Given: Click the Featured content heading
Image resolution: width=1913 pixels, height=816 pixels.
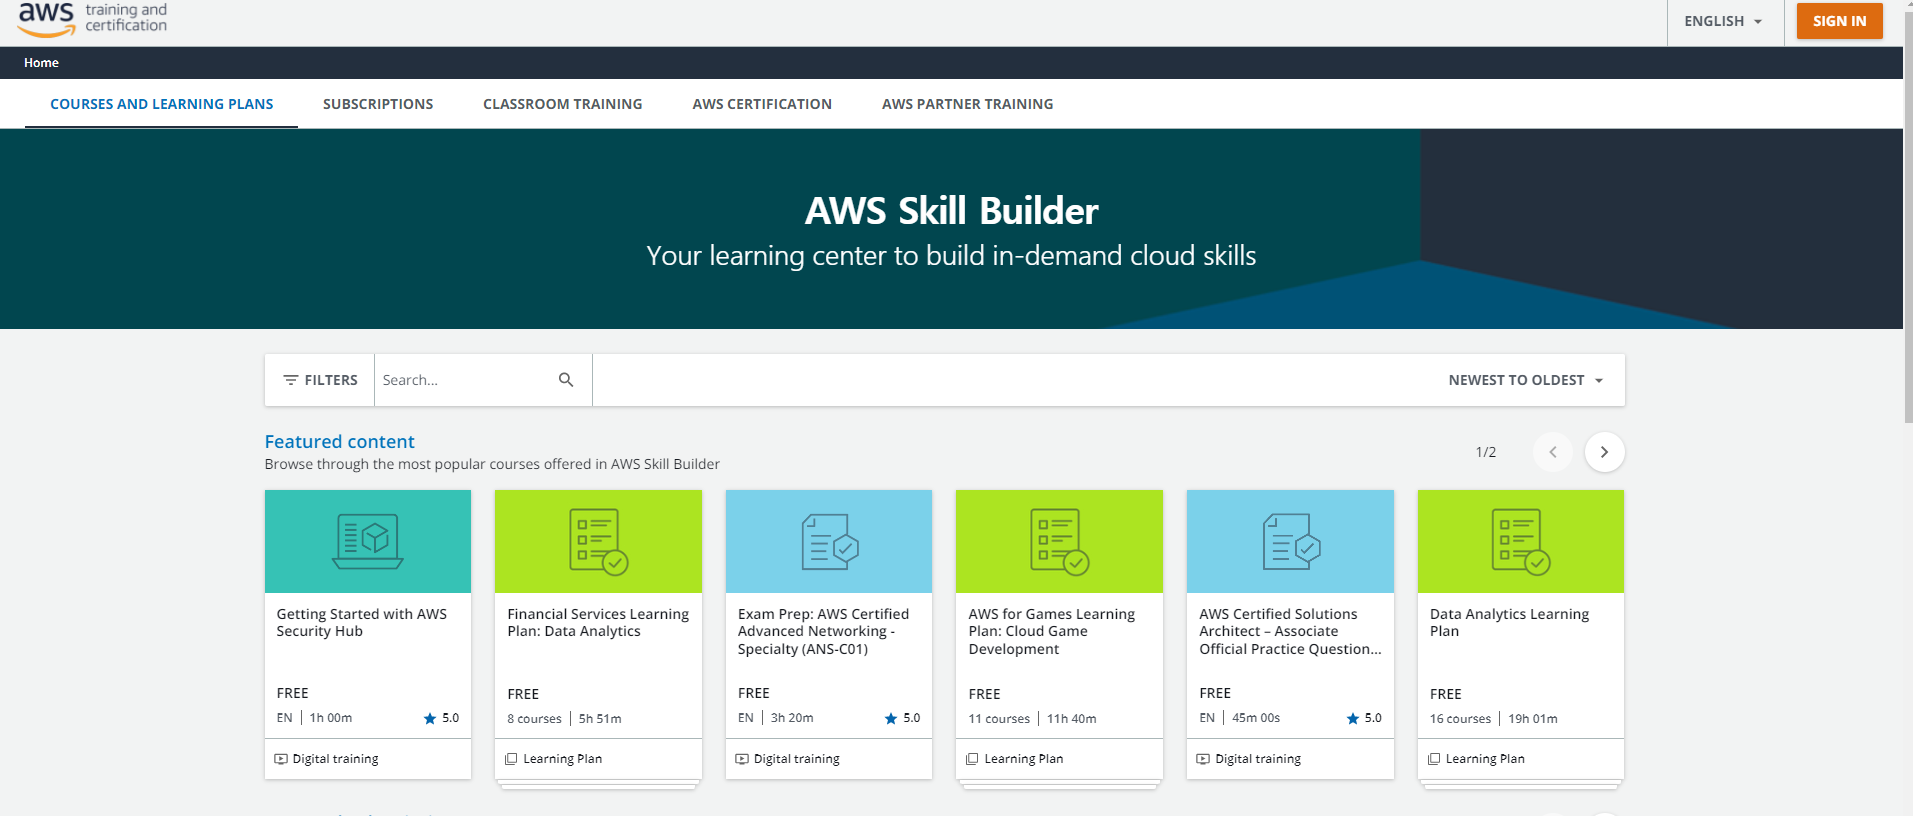Looking at the screenshot, I should [339, 442].
